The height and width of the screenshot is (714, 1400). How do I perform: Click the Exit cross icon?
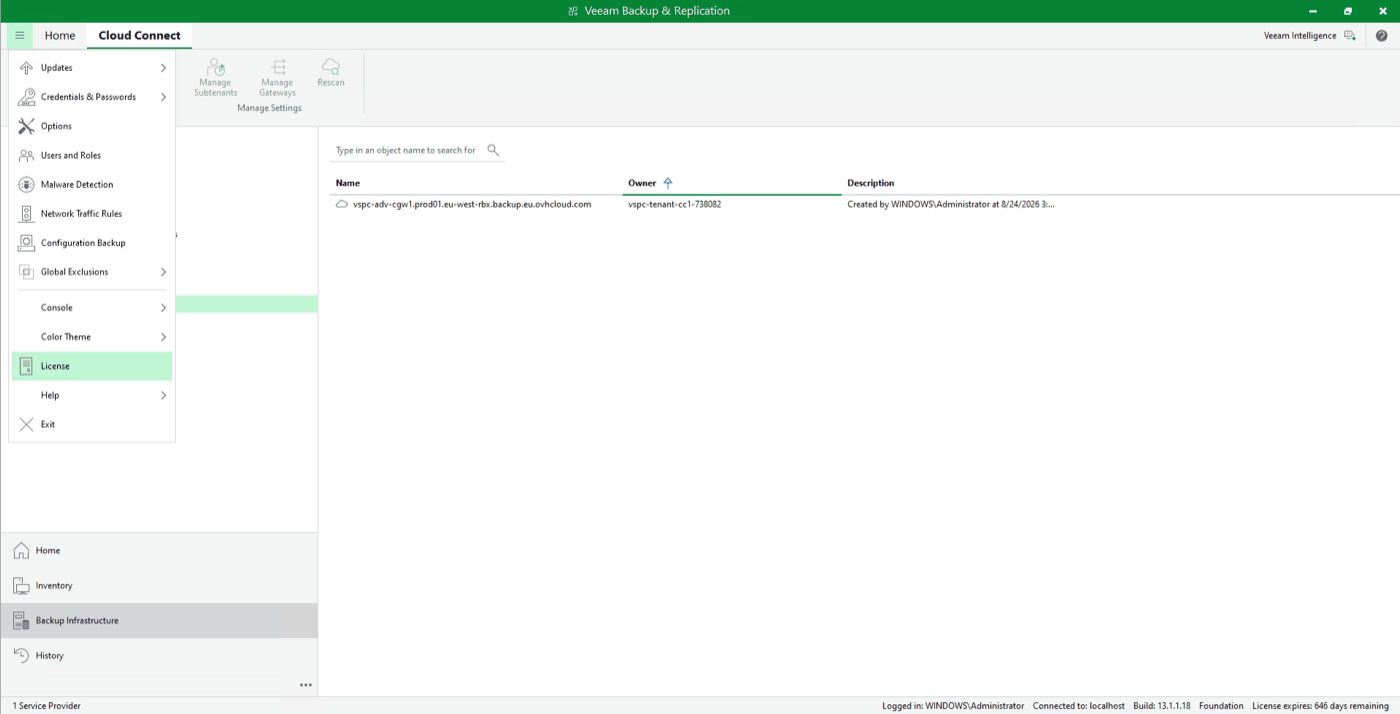pyautogui.click(x=26, y=424)
